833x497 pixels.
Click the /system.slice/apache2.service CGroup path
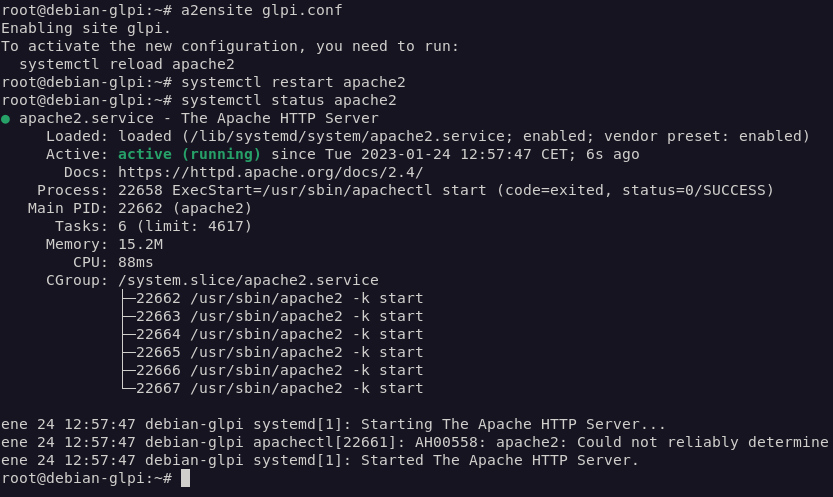pos(248,280)
